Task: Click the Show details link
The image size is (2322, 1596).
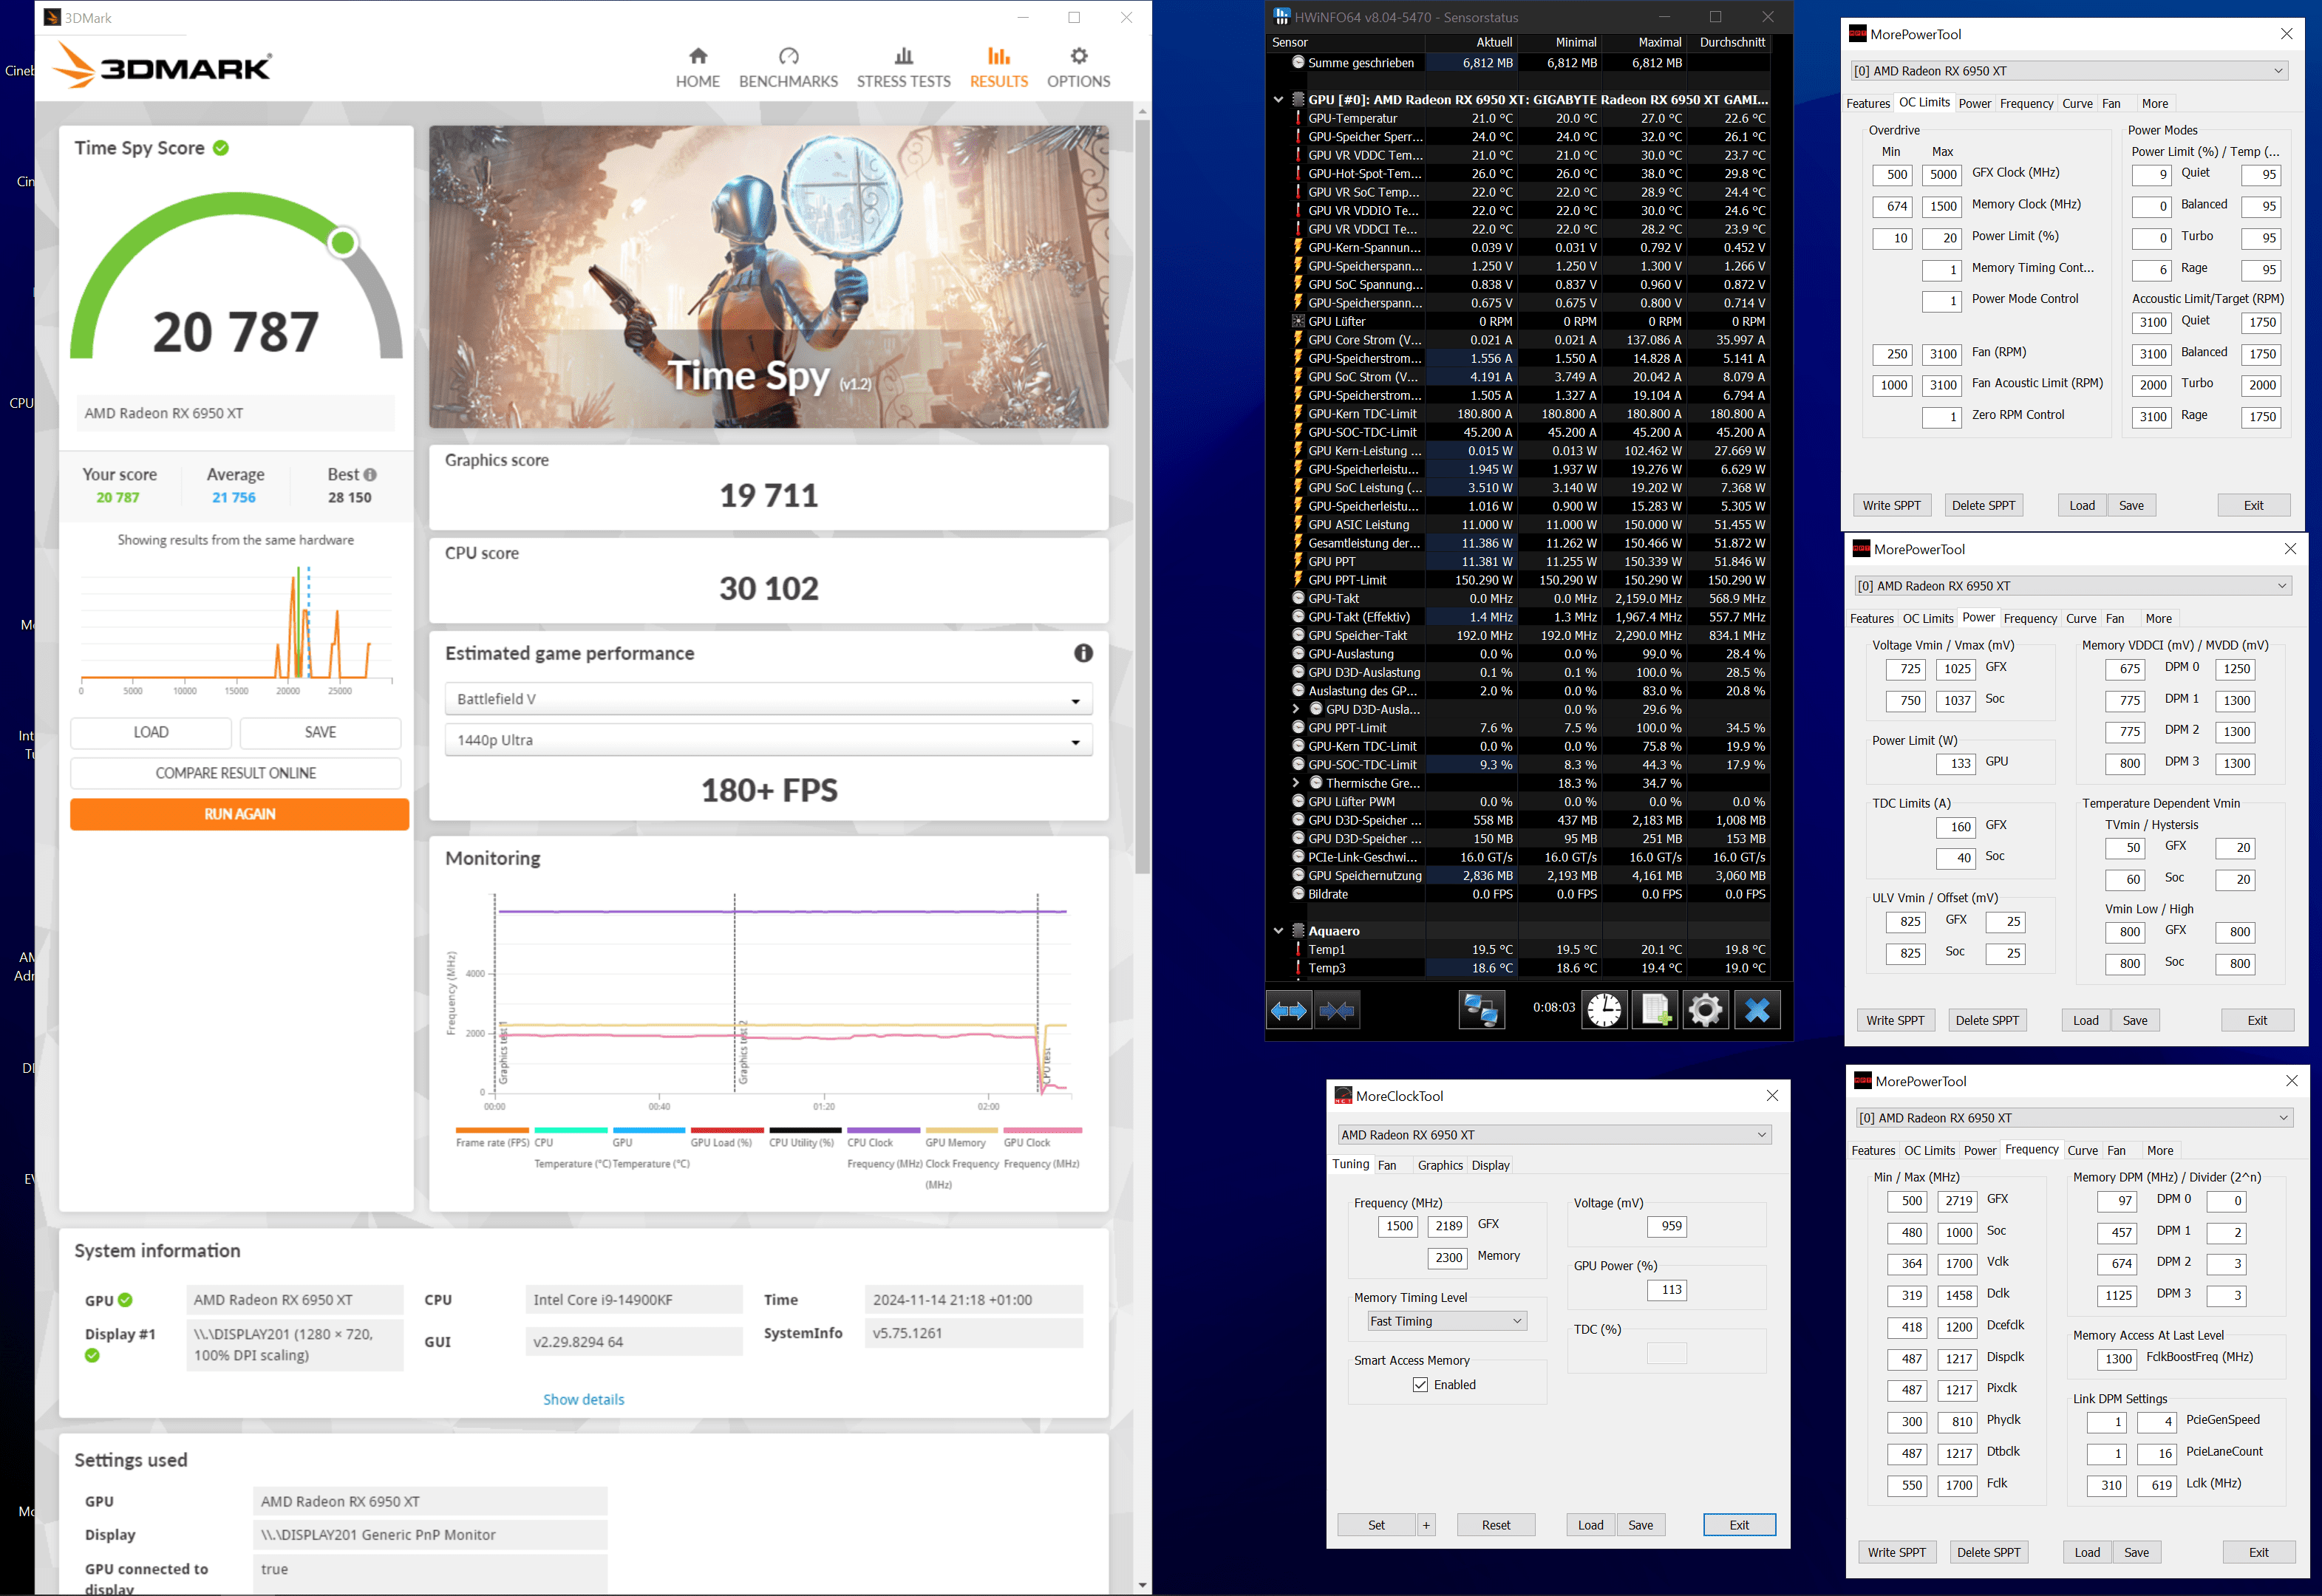Action: pyautogui.click(x=583, y=1399)
